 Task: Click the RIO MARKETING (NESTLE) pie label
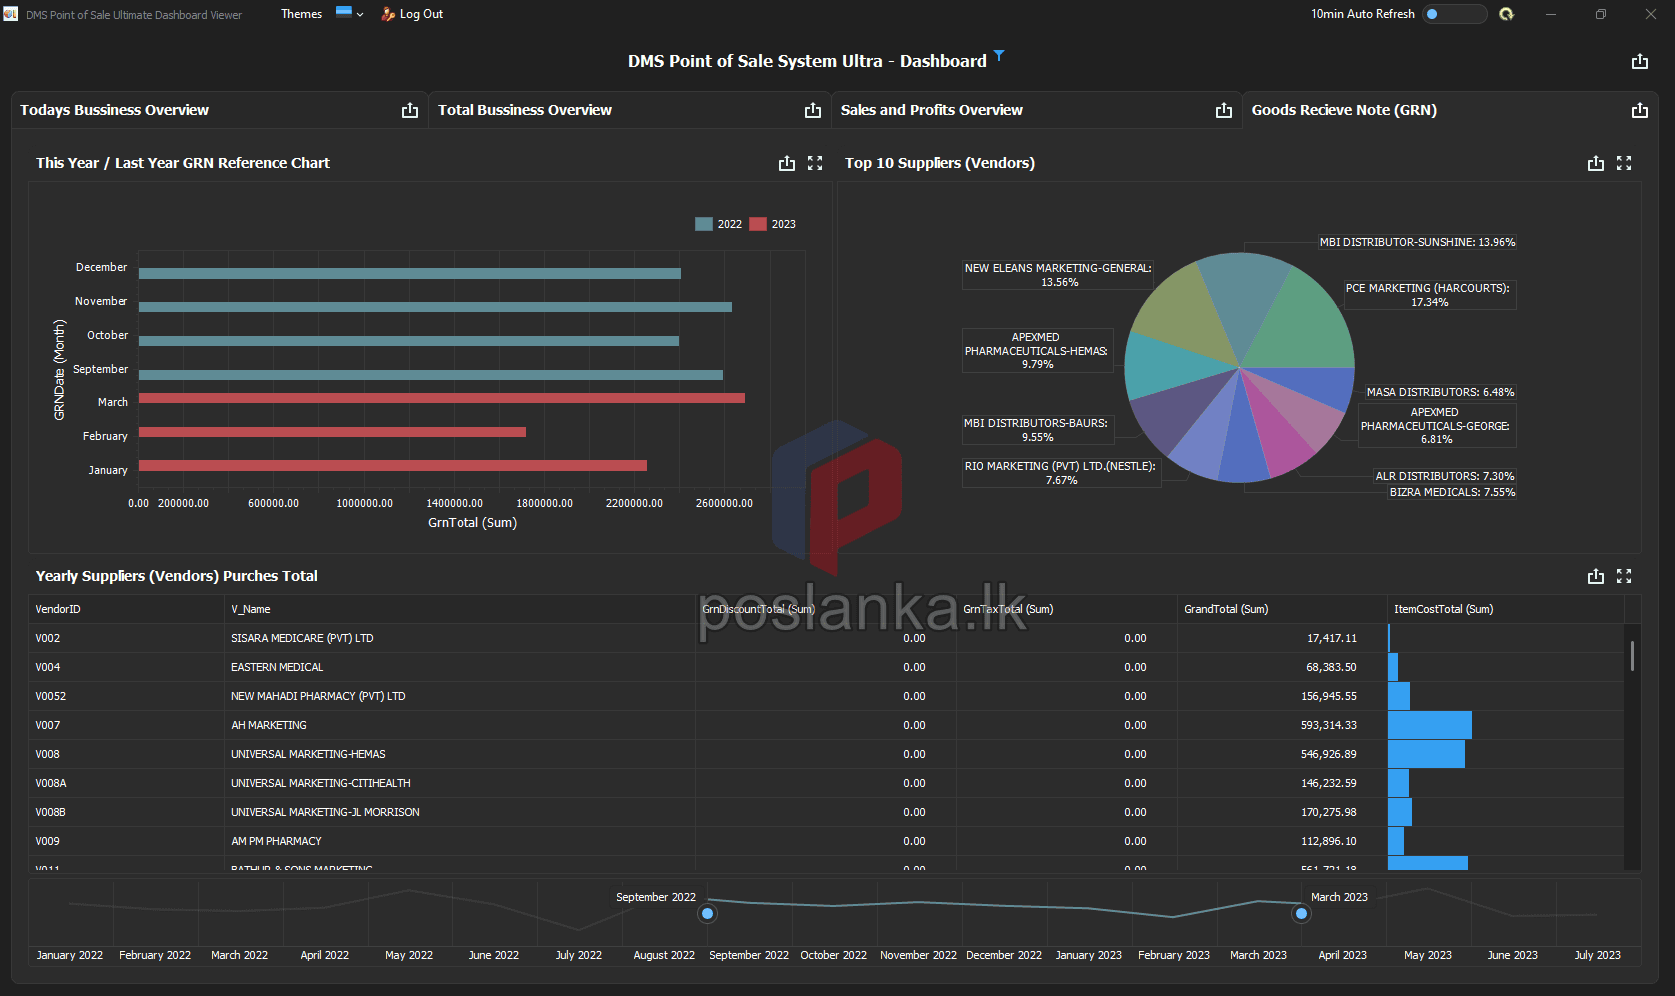pyautogui.click(x=1061, y=473)
